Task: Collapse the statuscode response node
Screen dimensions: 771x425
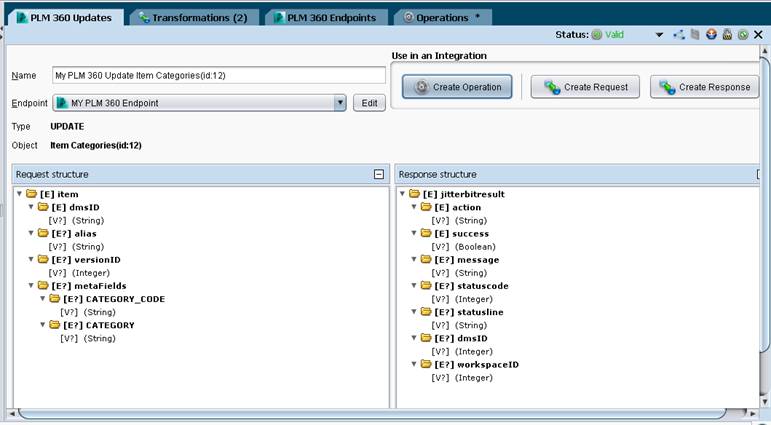Action: pos(414,285)
